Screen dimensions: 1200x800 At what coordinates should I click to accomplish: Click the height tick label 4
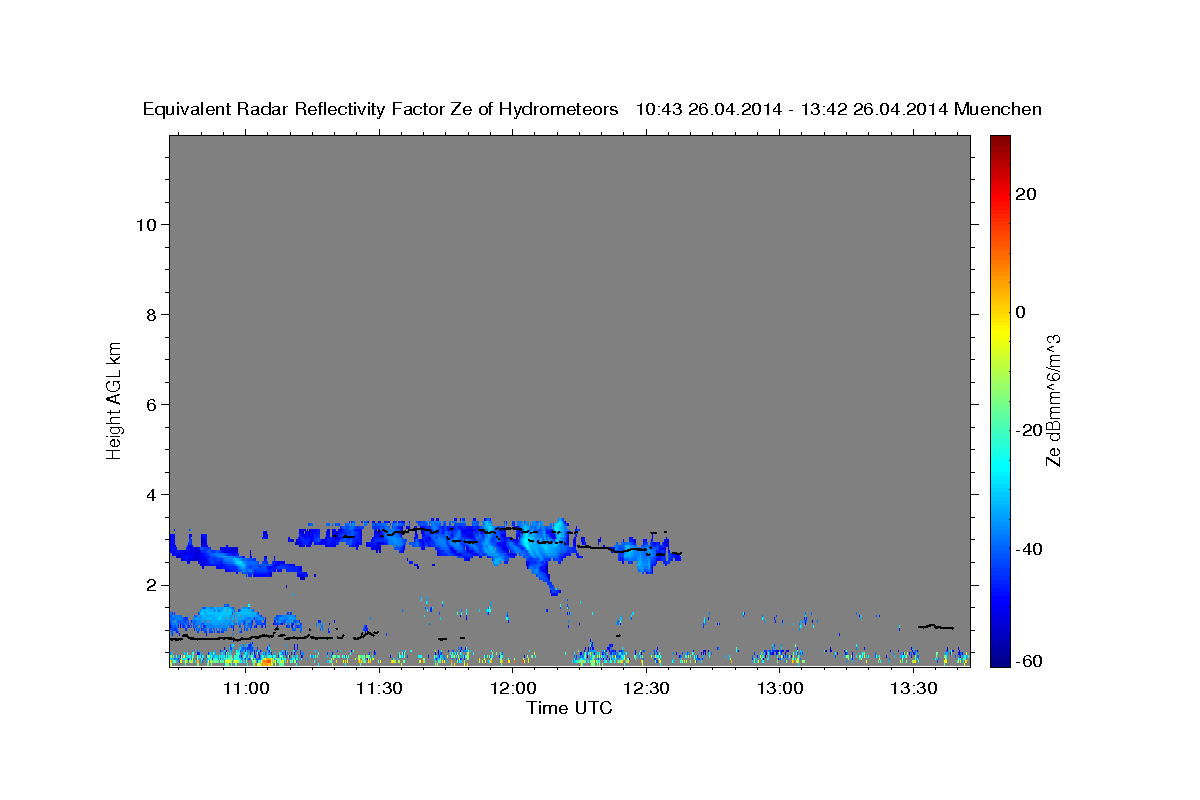point(152,494)
